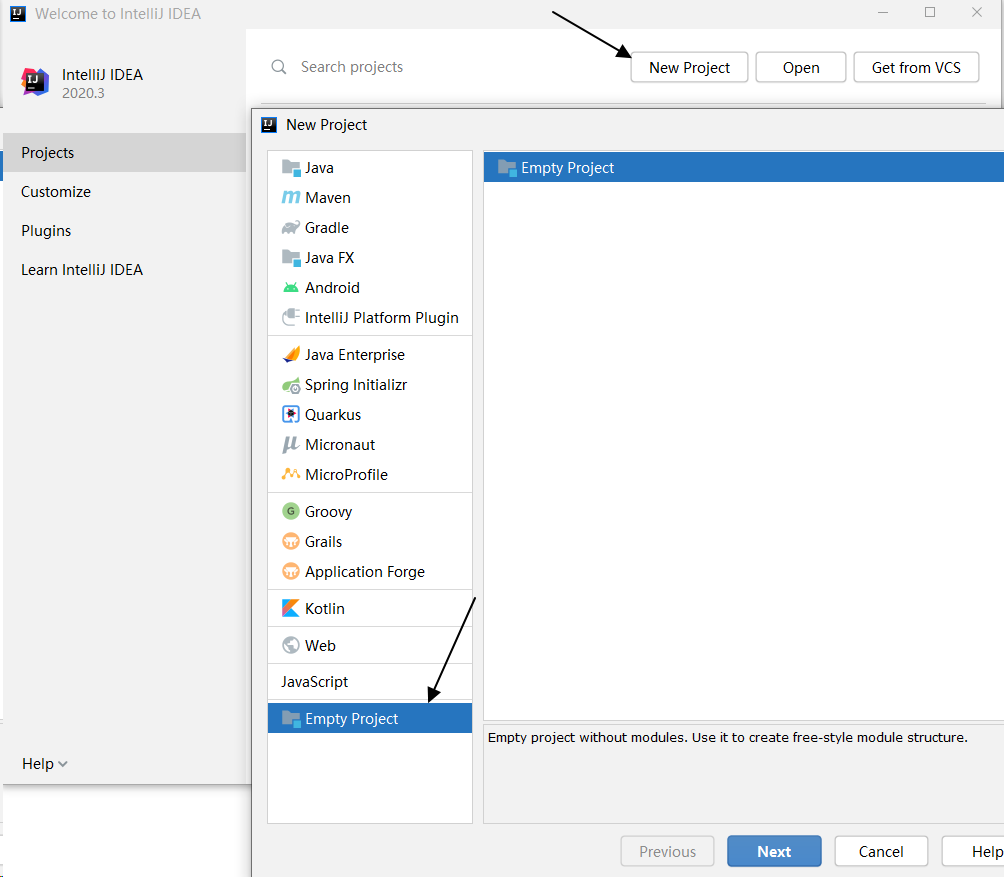Click the New Project button in Welcome window
Viewport: 1004px width, 877px height.
[689, 67]
